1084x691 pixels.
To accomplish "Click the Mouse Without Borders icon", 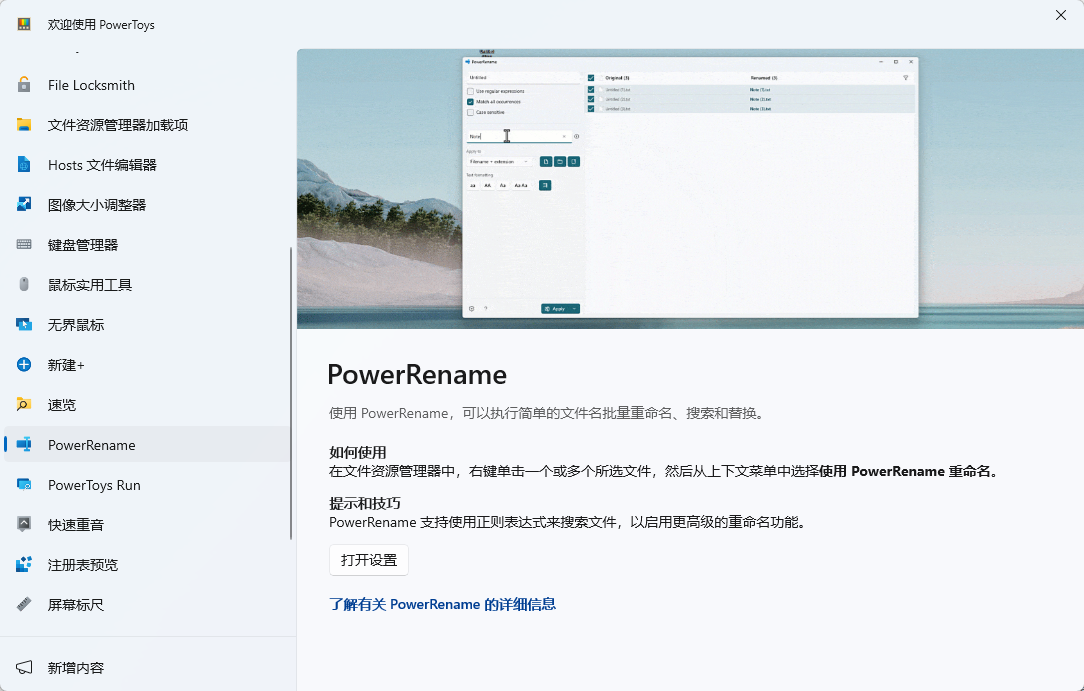I will pos(24,325).
